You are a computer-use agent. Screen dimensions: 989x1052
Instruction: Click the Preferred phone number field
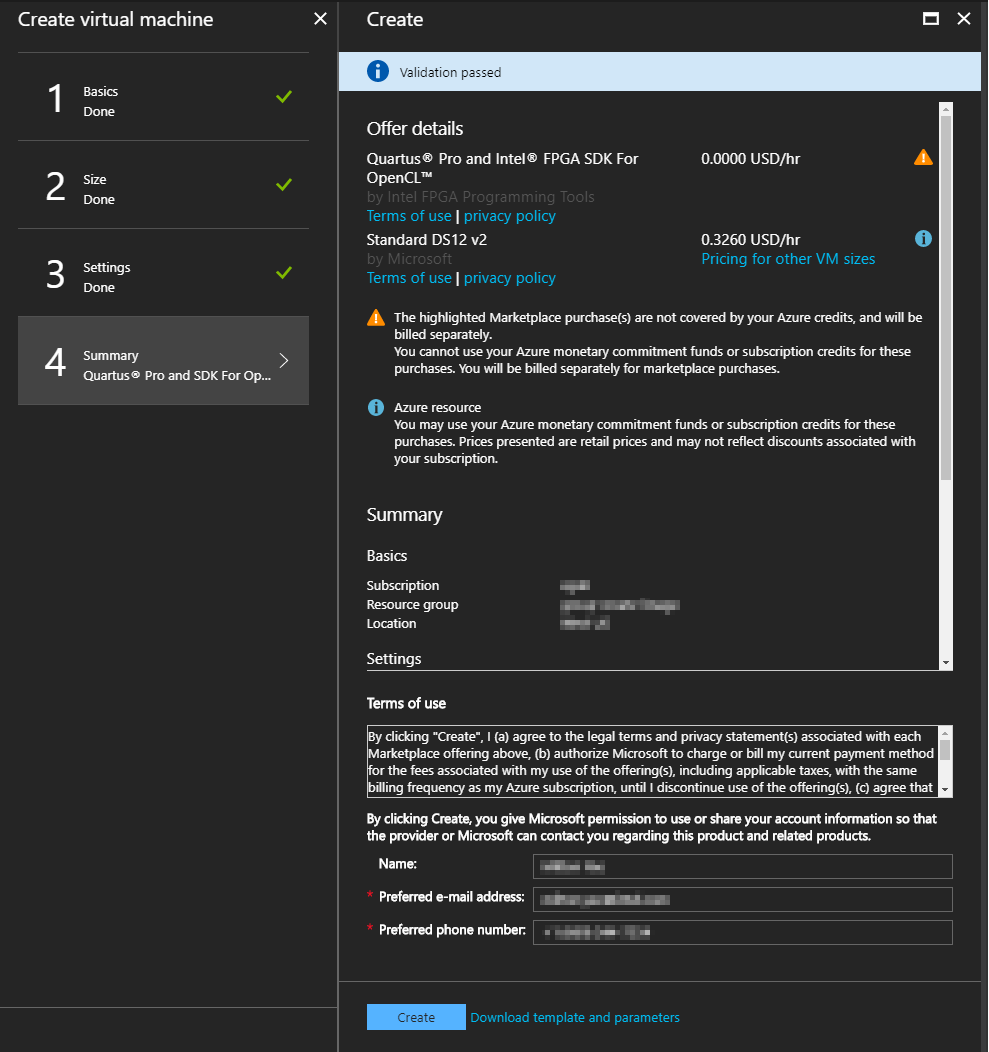click(742, 932)
